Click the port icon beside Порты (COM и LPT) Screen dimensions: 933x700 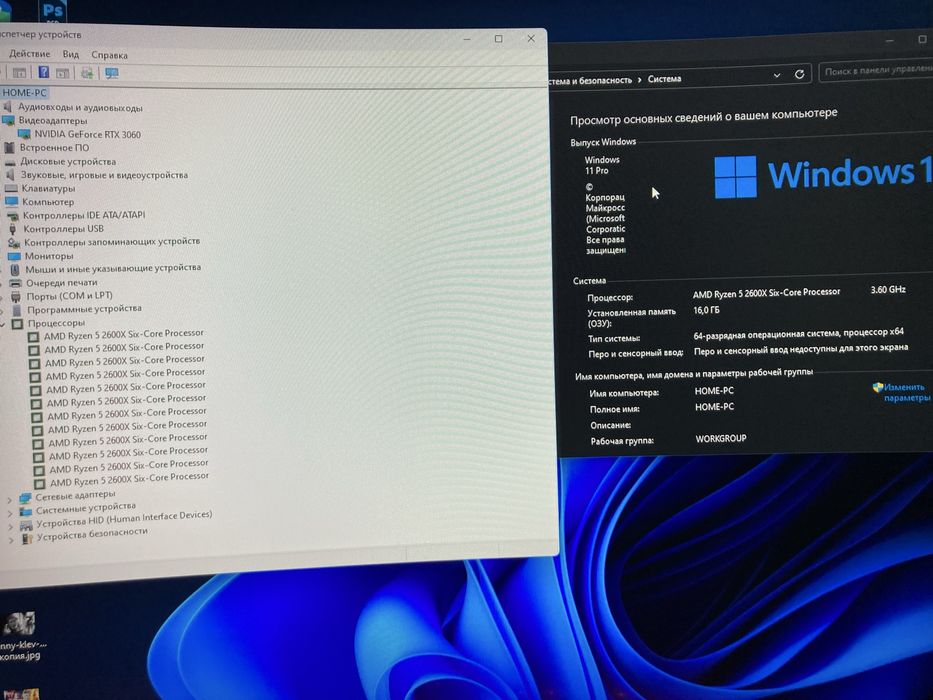pyautogui.click(x=16, y=296)
